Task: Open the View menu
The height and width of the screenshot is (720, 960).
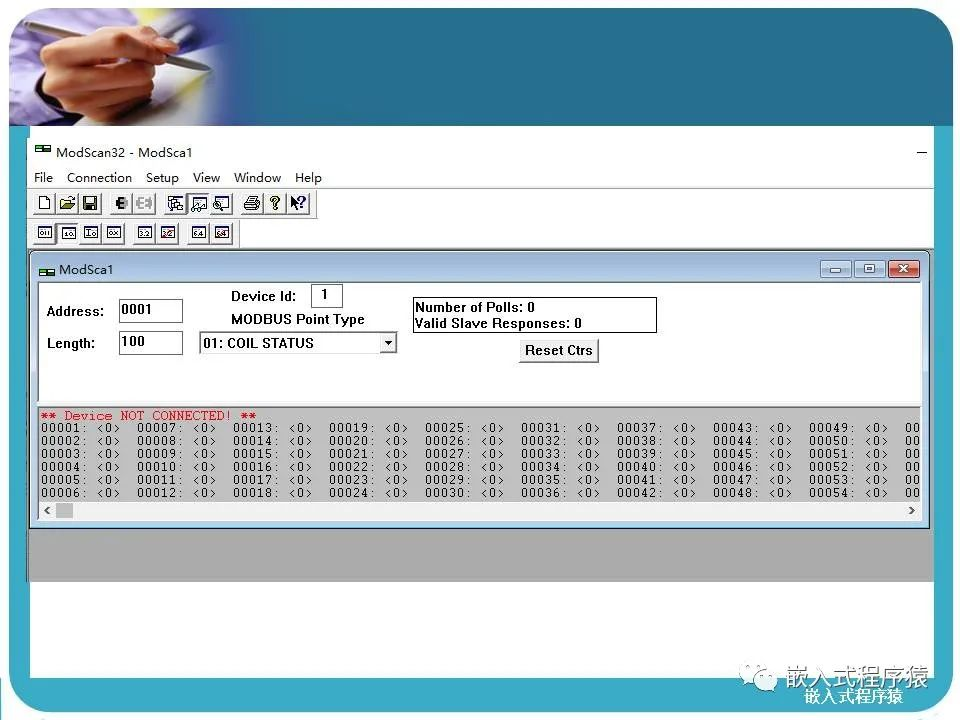Action: click(x=206, y=178)
